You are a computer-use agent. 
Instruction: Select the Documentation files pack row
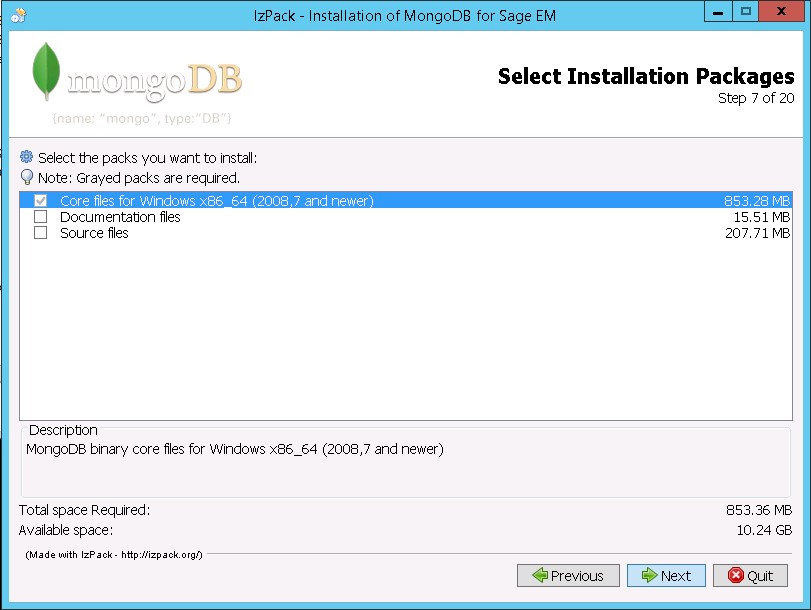(x=406, y=216)
